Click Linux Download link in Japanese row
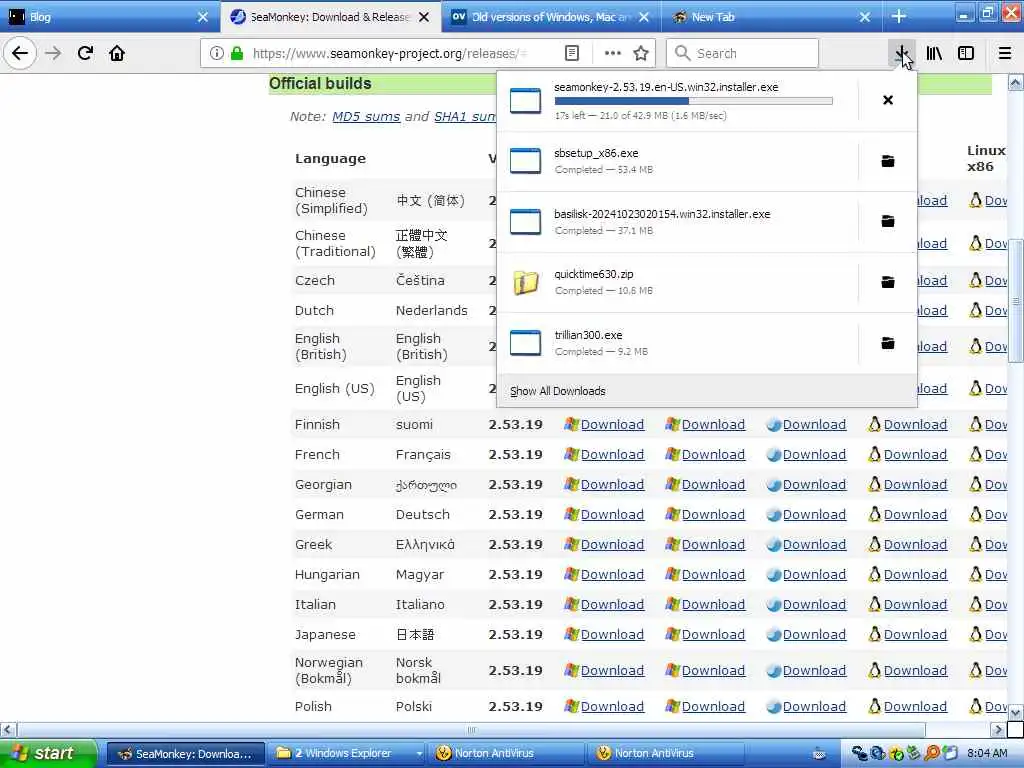The width and height of the screenshot is (1024, 768). click(x=915, y=634)
